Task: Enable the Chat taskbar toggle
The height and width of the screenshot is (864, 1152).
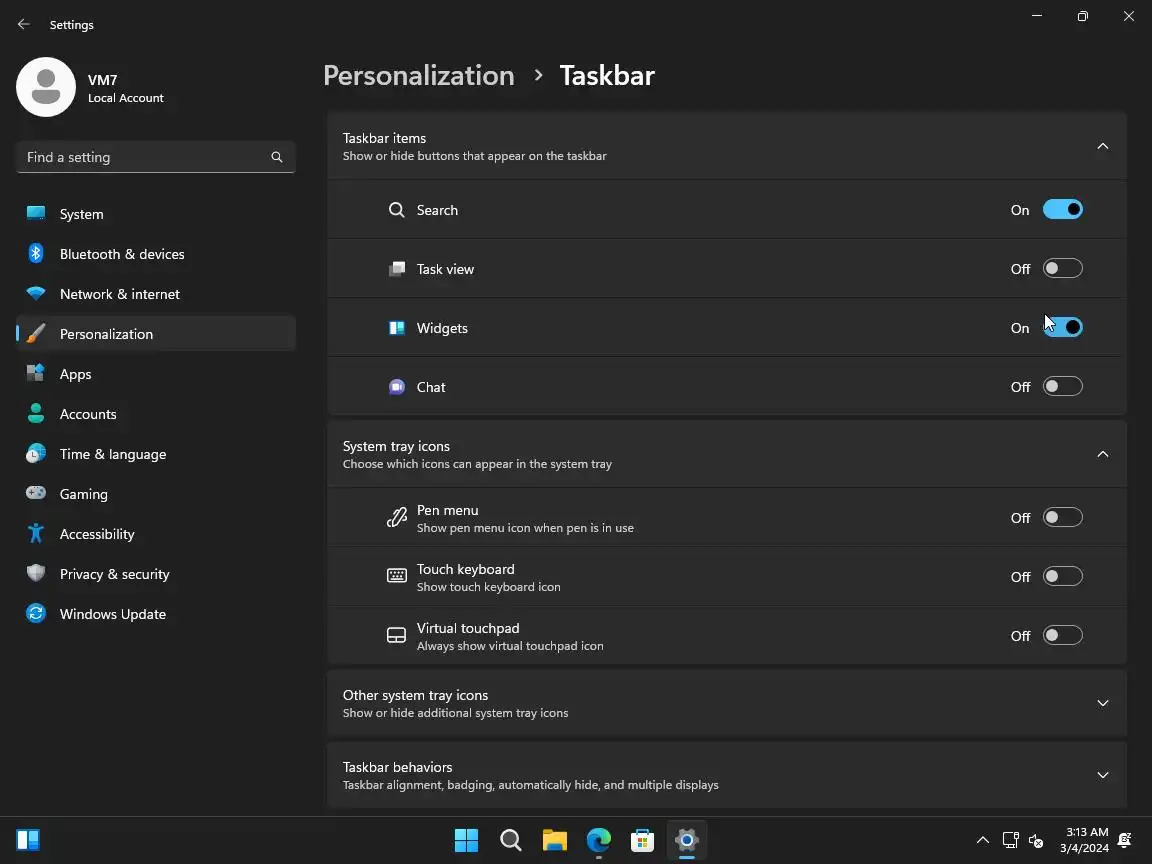Action: pyautogui.click(x=1062, y=386)
